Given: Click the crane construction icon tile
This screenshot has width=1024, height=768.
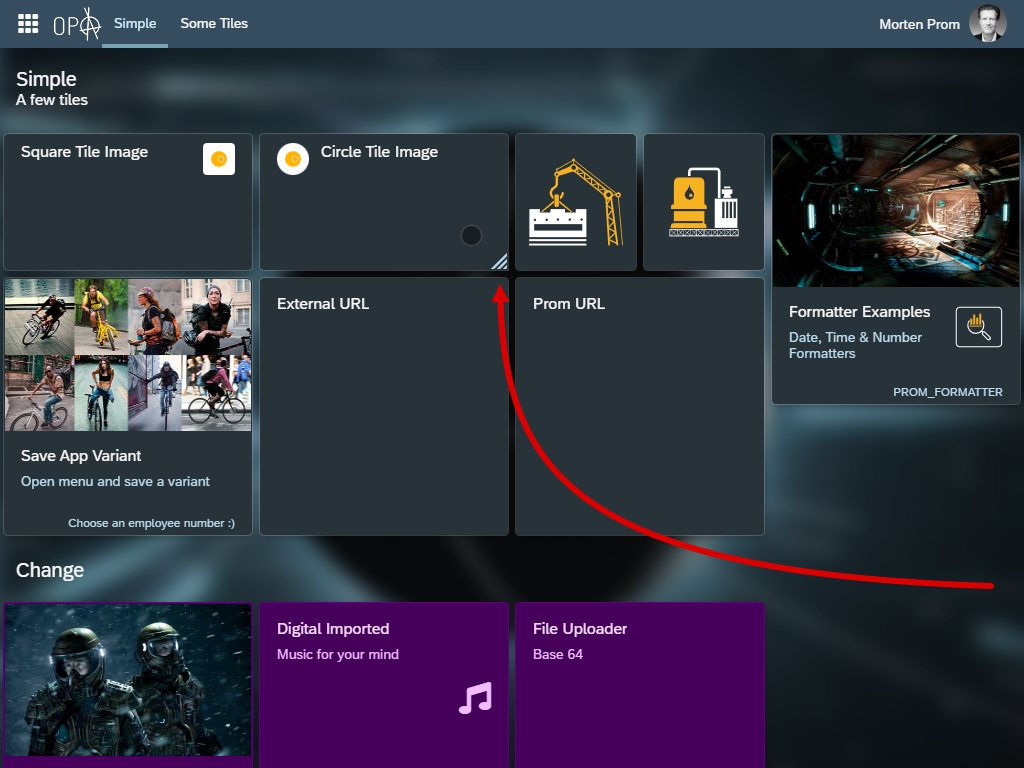Looking at the screenshot, I should pos(575,202).
